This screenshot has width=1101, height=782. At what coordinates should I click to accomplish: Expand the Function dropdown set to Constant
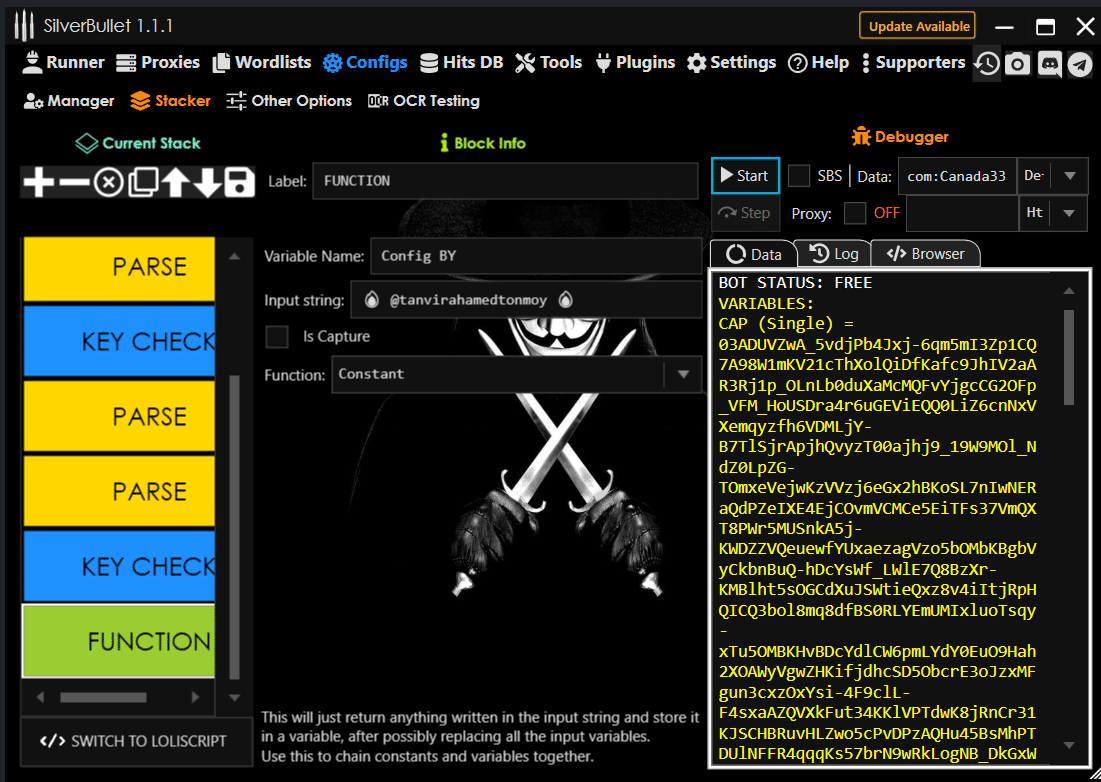[683, 374]
